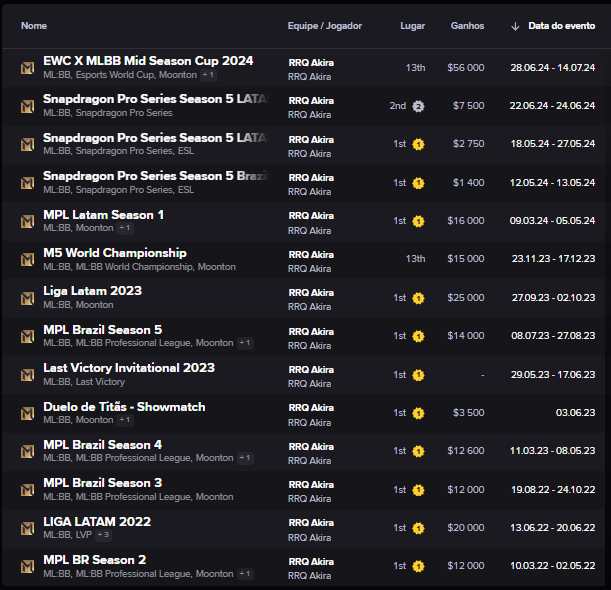The width and height of the screenshot is (611, 590).
Task: Sort by the Nome column header
Action: pyautogui.click(x=34, y=26)
